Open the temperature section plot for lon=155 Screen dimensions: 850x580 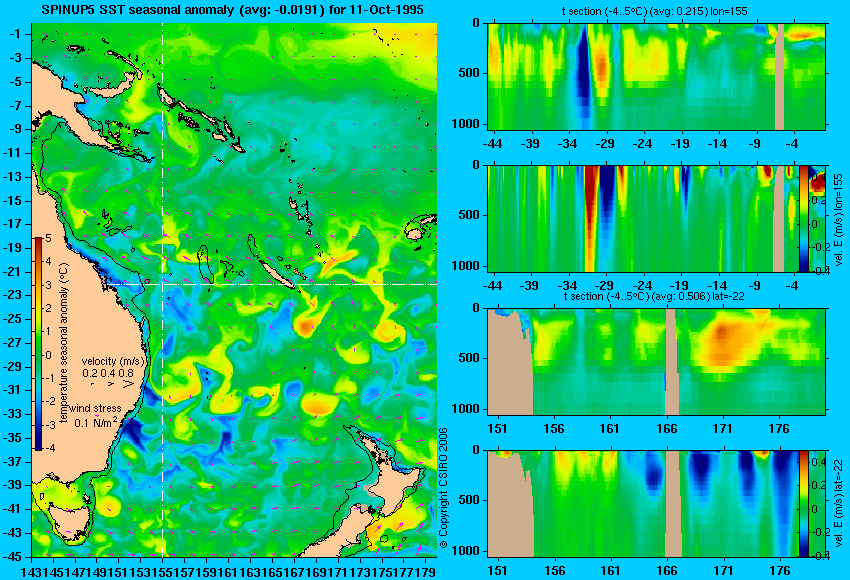coord(656,76)
